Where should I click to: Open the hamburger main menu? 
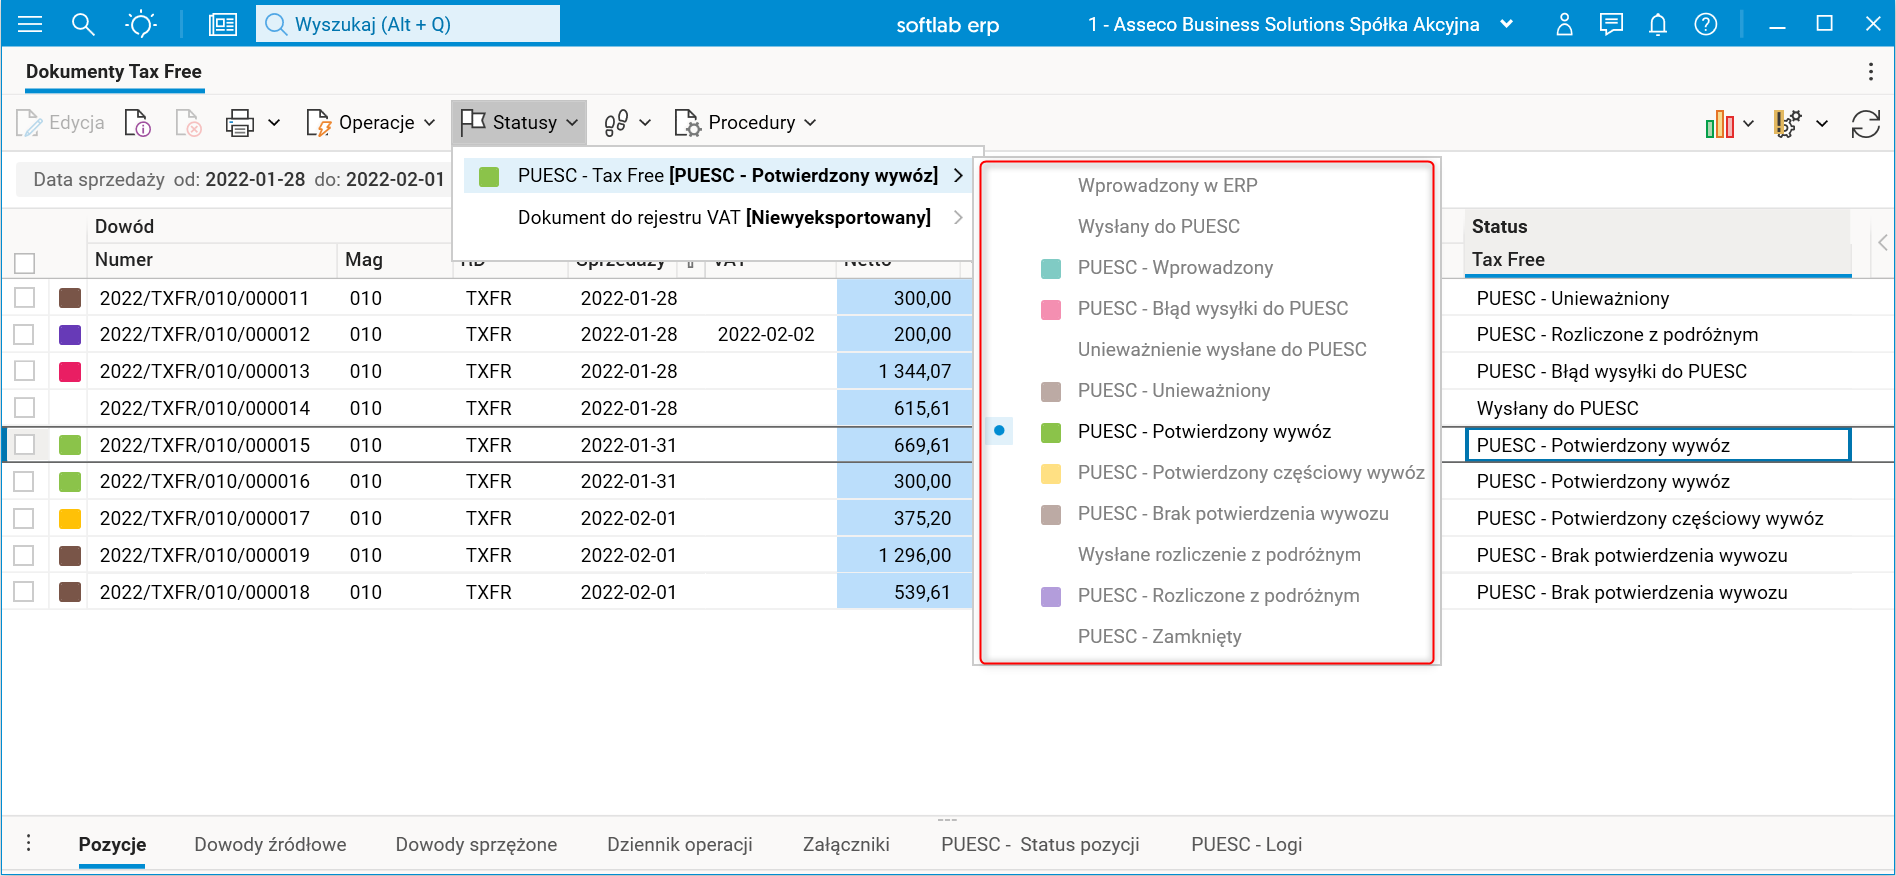[x=30, y=24]
